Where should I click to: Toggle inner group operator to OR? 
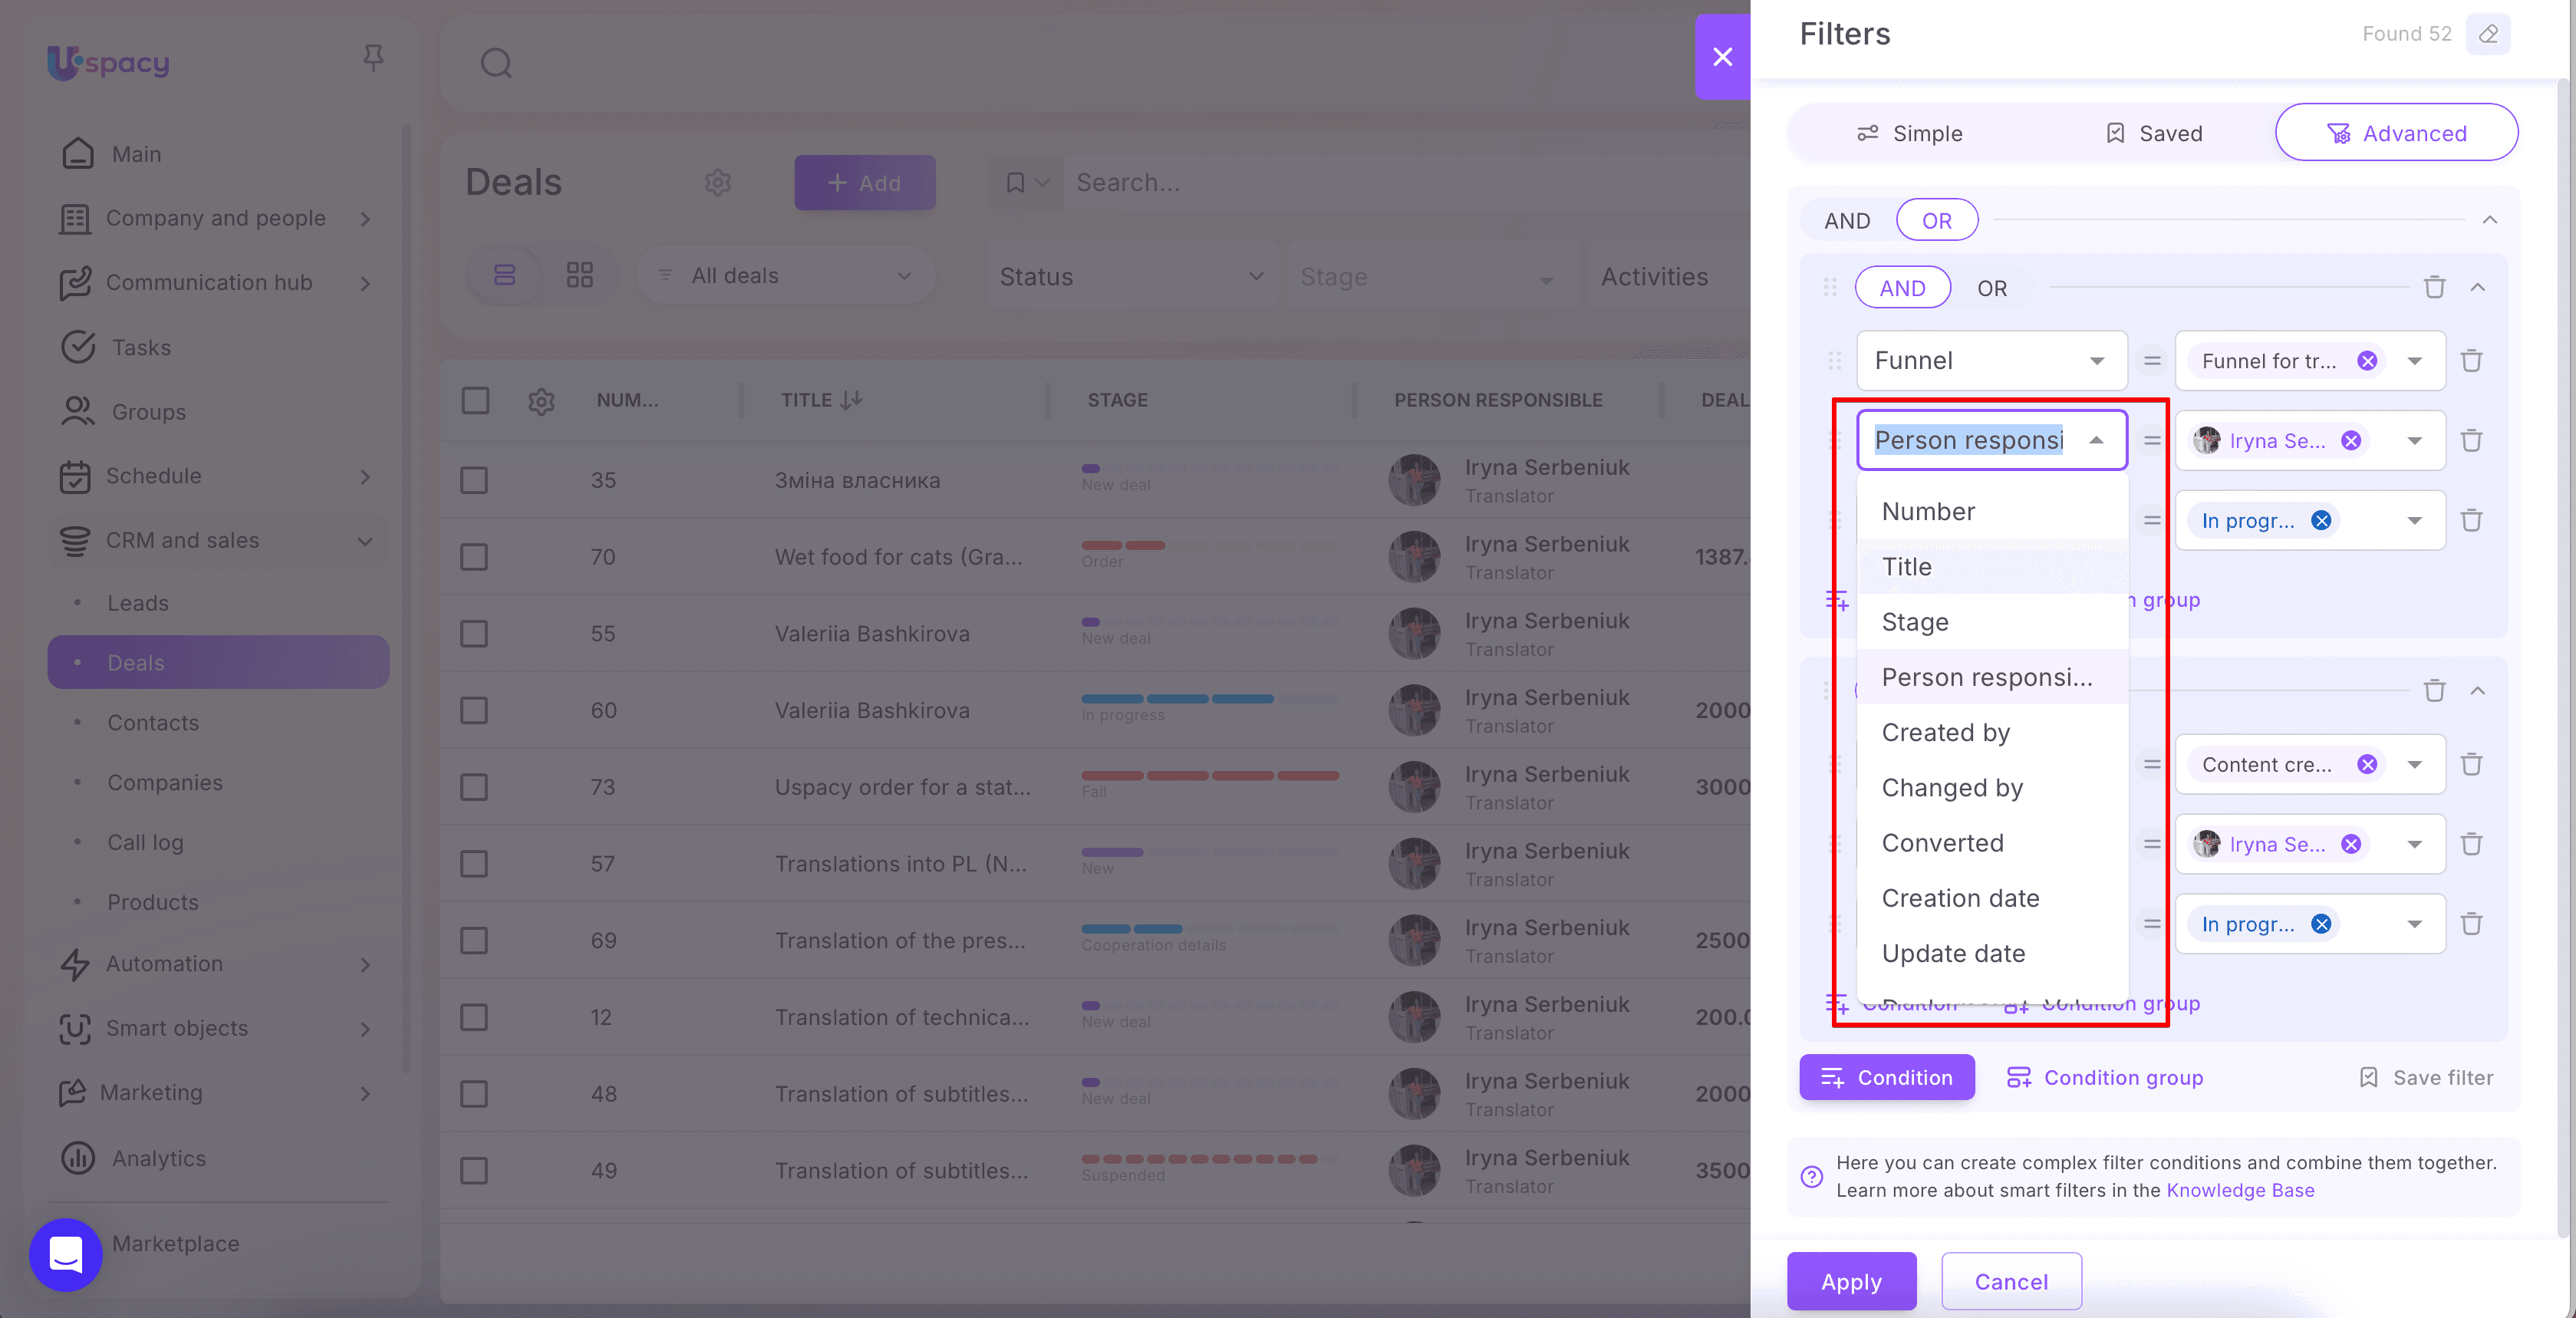(x=1991, y=288)
